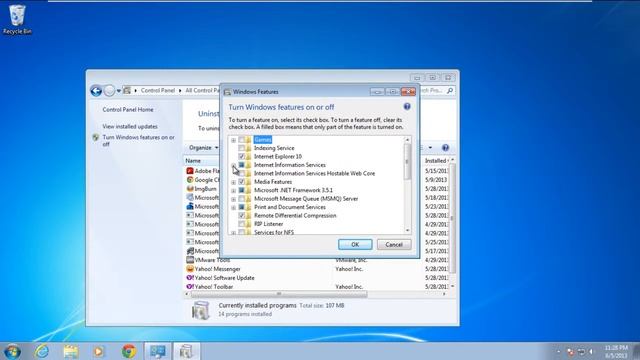Launch Google Chrome from the taskbar

click(129, 351)
